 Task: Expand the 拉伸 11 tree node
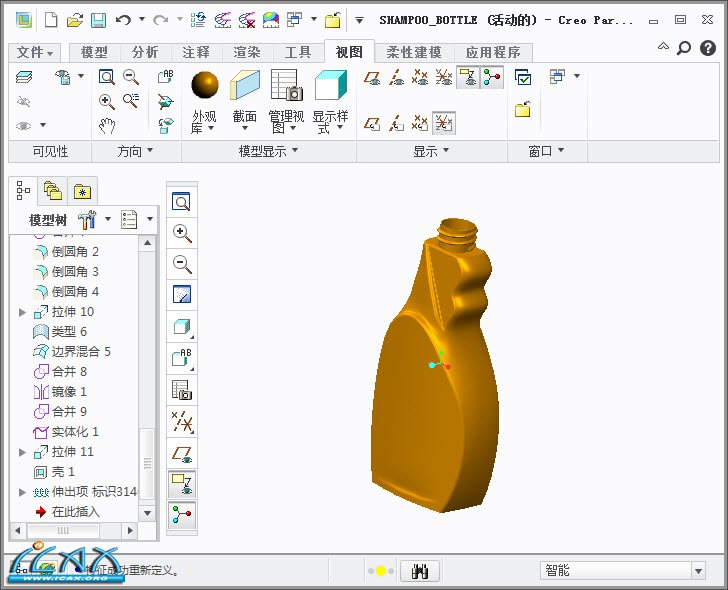pos(23,452)
